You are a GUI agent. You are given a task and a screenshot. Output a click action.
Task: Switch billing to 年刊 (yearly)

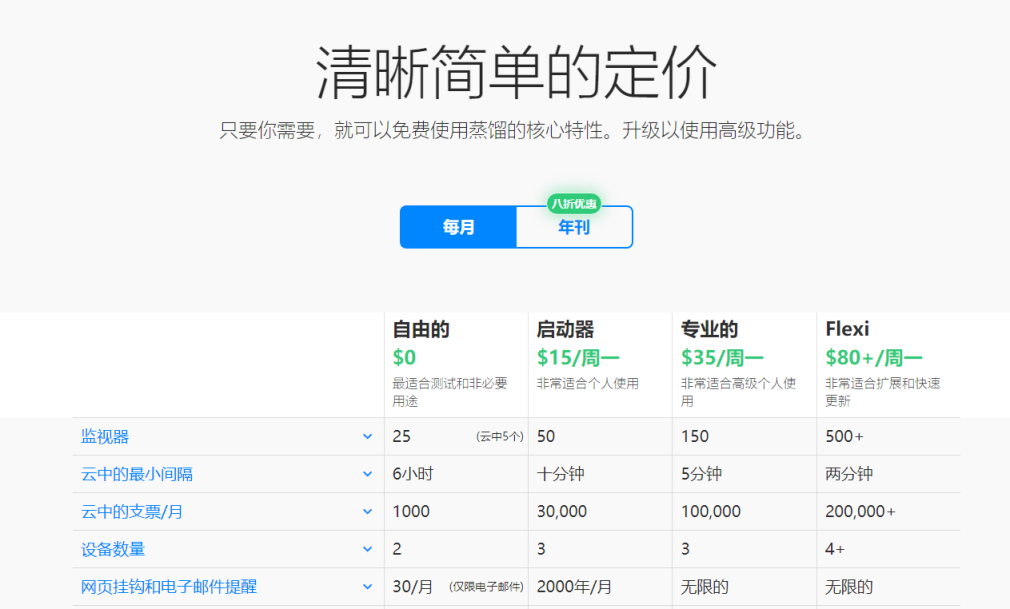coord(574,227)
